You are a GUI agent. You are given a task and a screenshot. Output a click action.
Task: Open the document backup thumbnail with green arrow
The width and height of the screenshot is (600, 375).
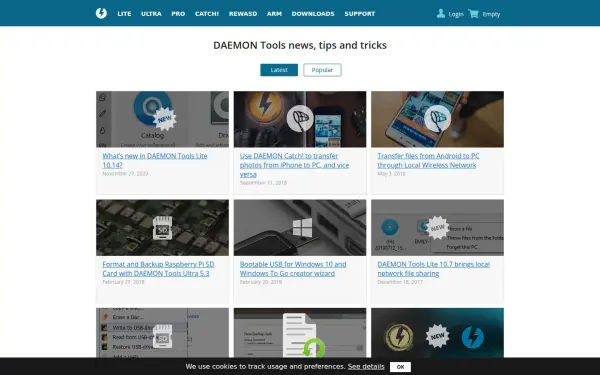[300, 333]
